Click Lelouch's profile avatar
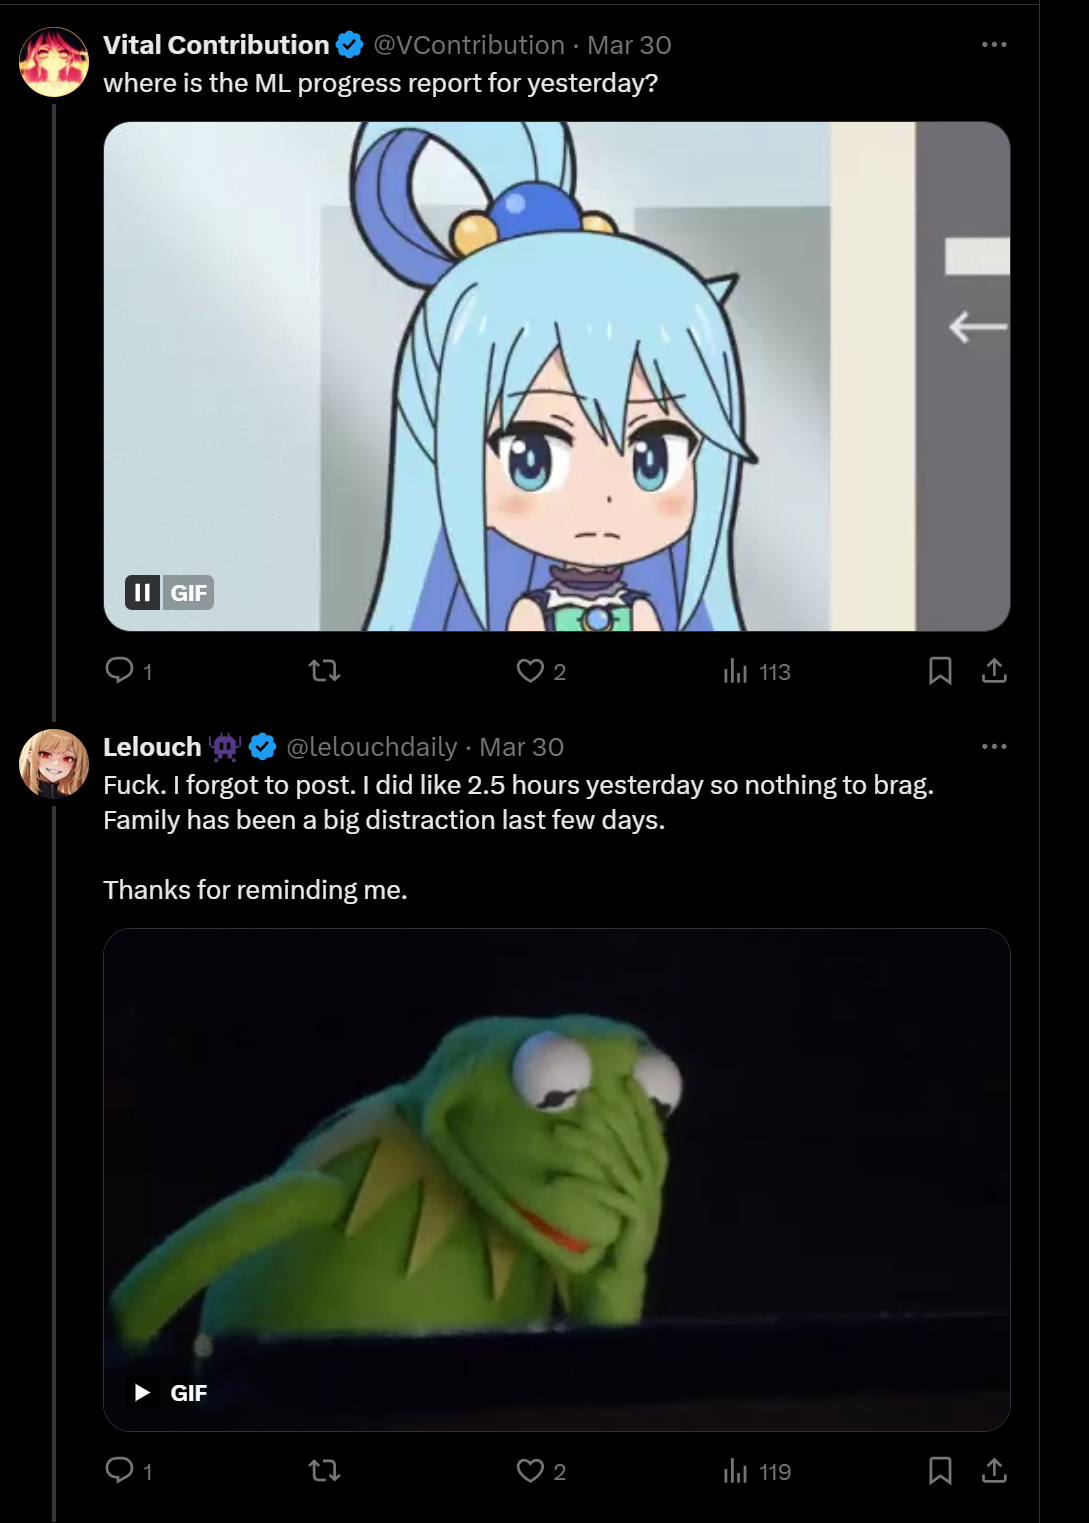Image resolution: width=1089 pixels, height=1523 pixels. click(x=52, y=762)
